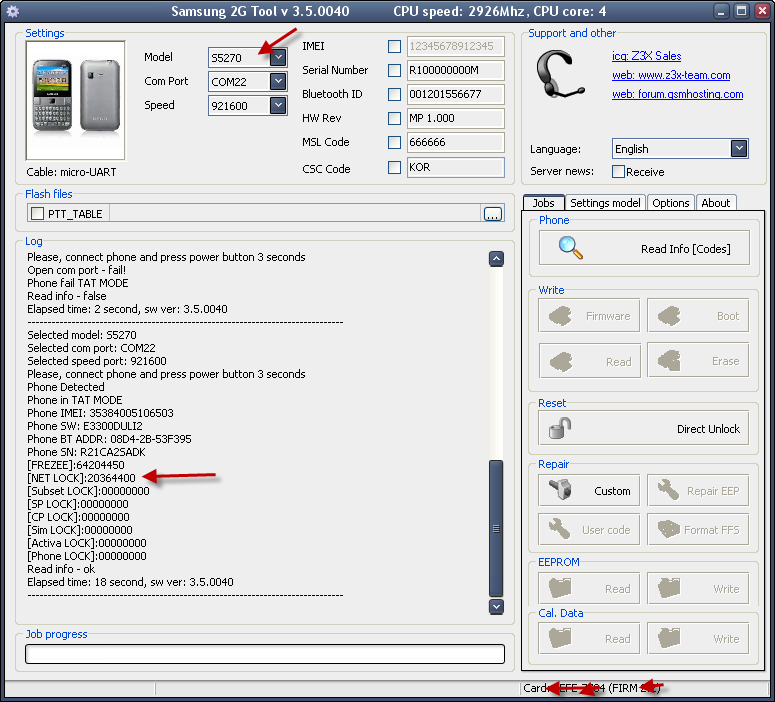Switch to the Settings model tab
Image resolution: width=775 pixels, height=702 pixels.
click(605, 203)
